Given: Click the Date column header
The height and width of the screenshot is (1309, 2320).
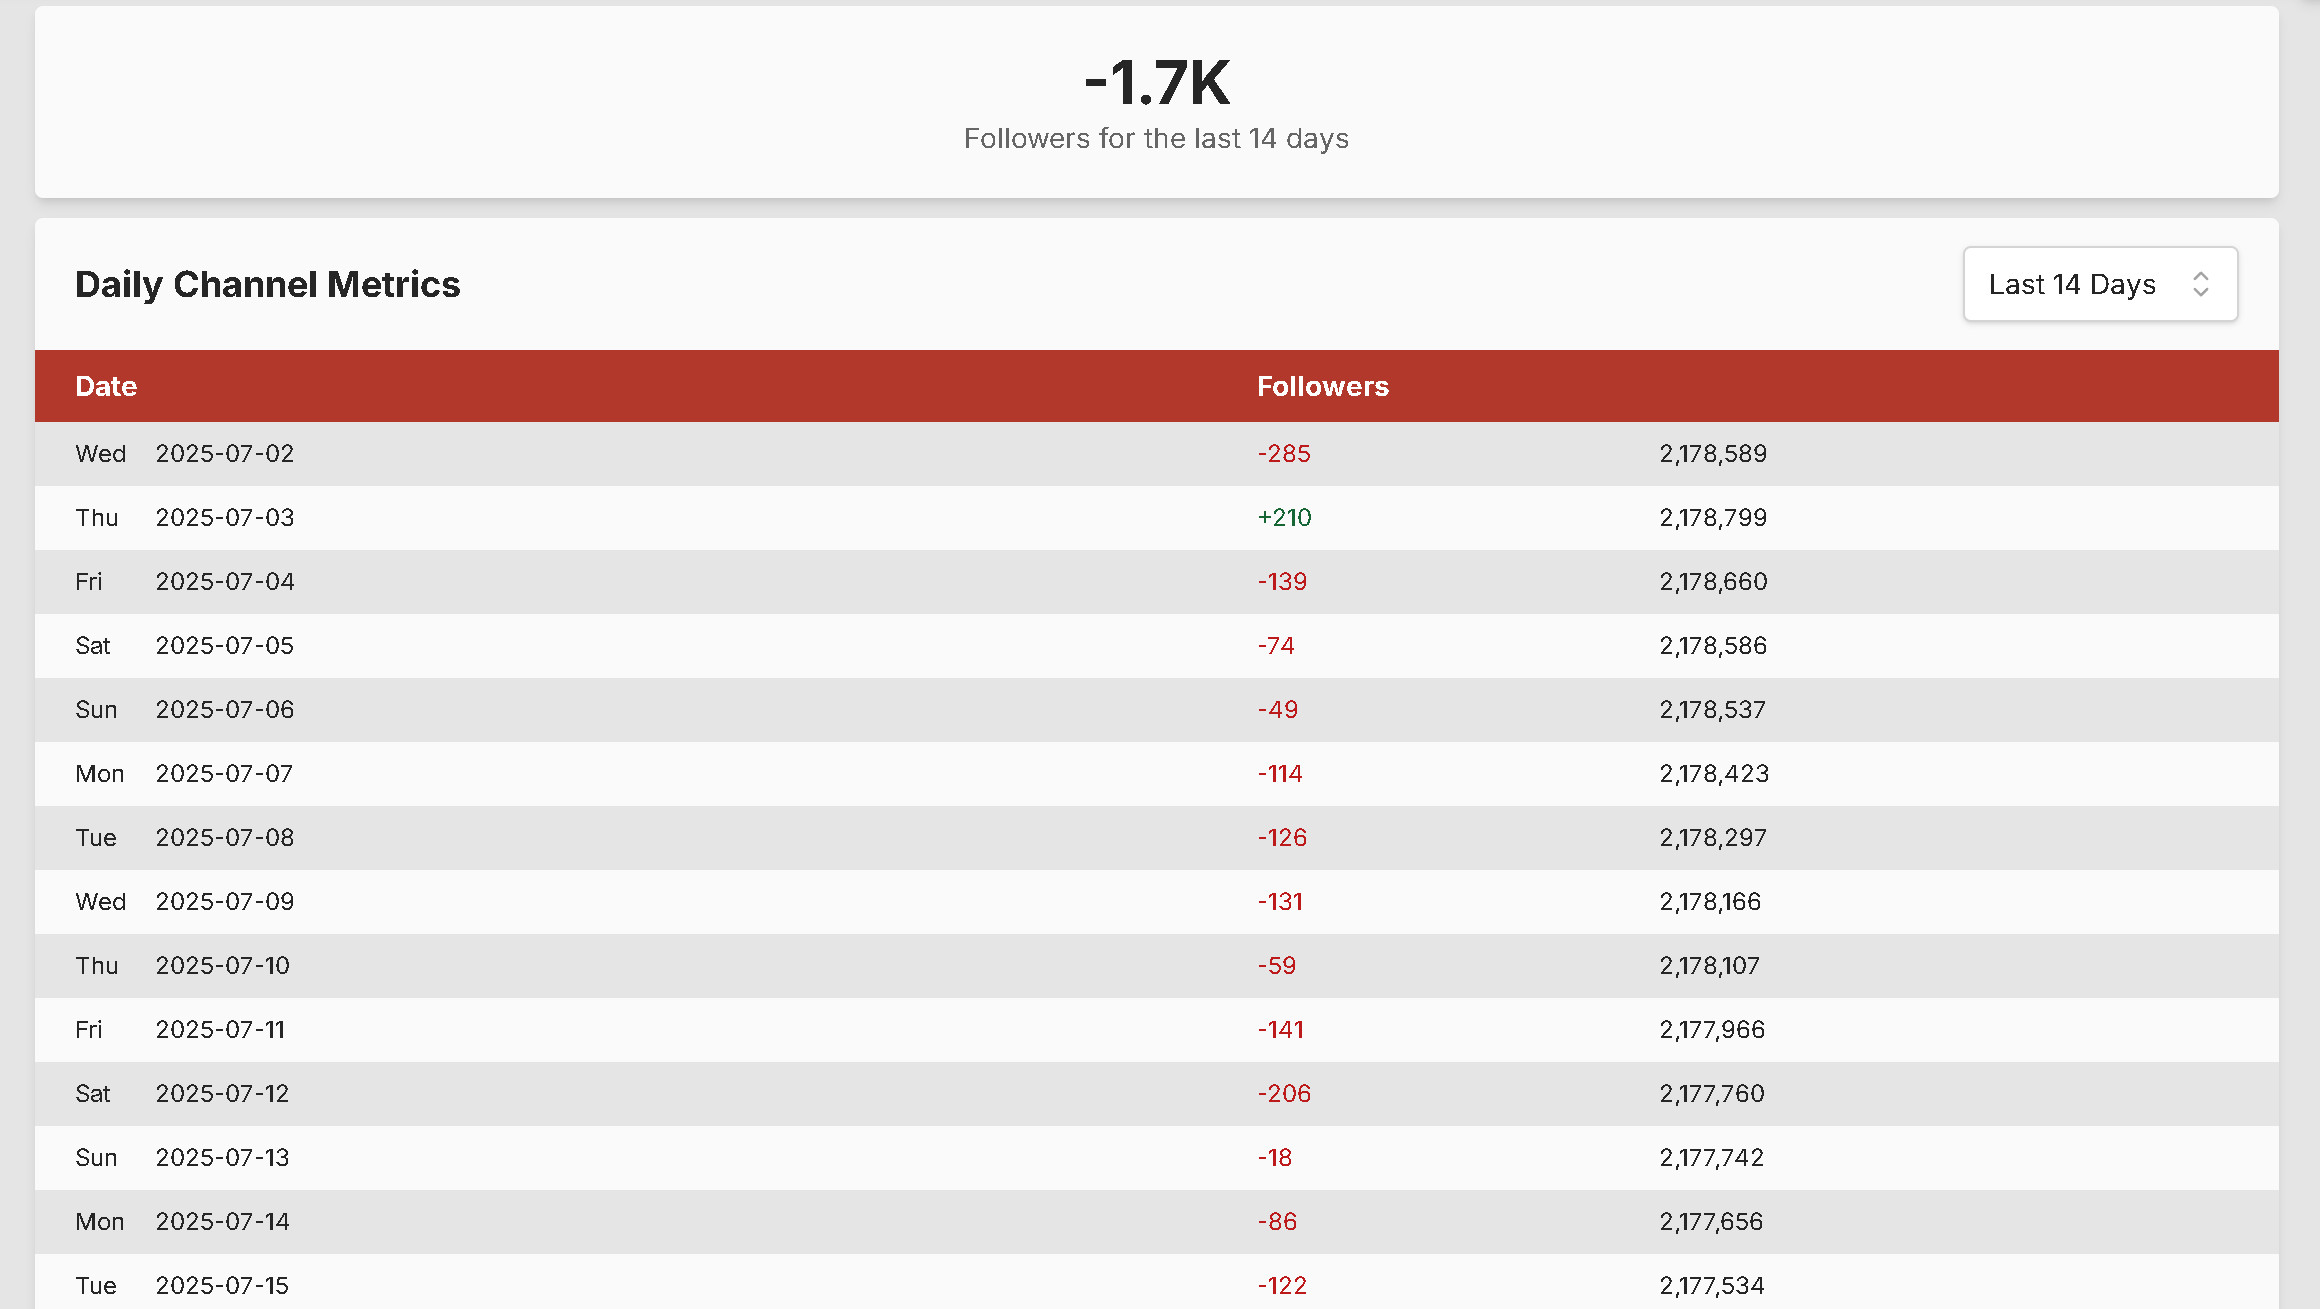Looking at the screenshot, I should pos(106,386).
